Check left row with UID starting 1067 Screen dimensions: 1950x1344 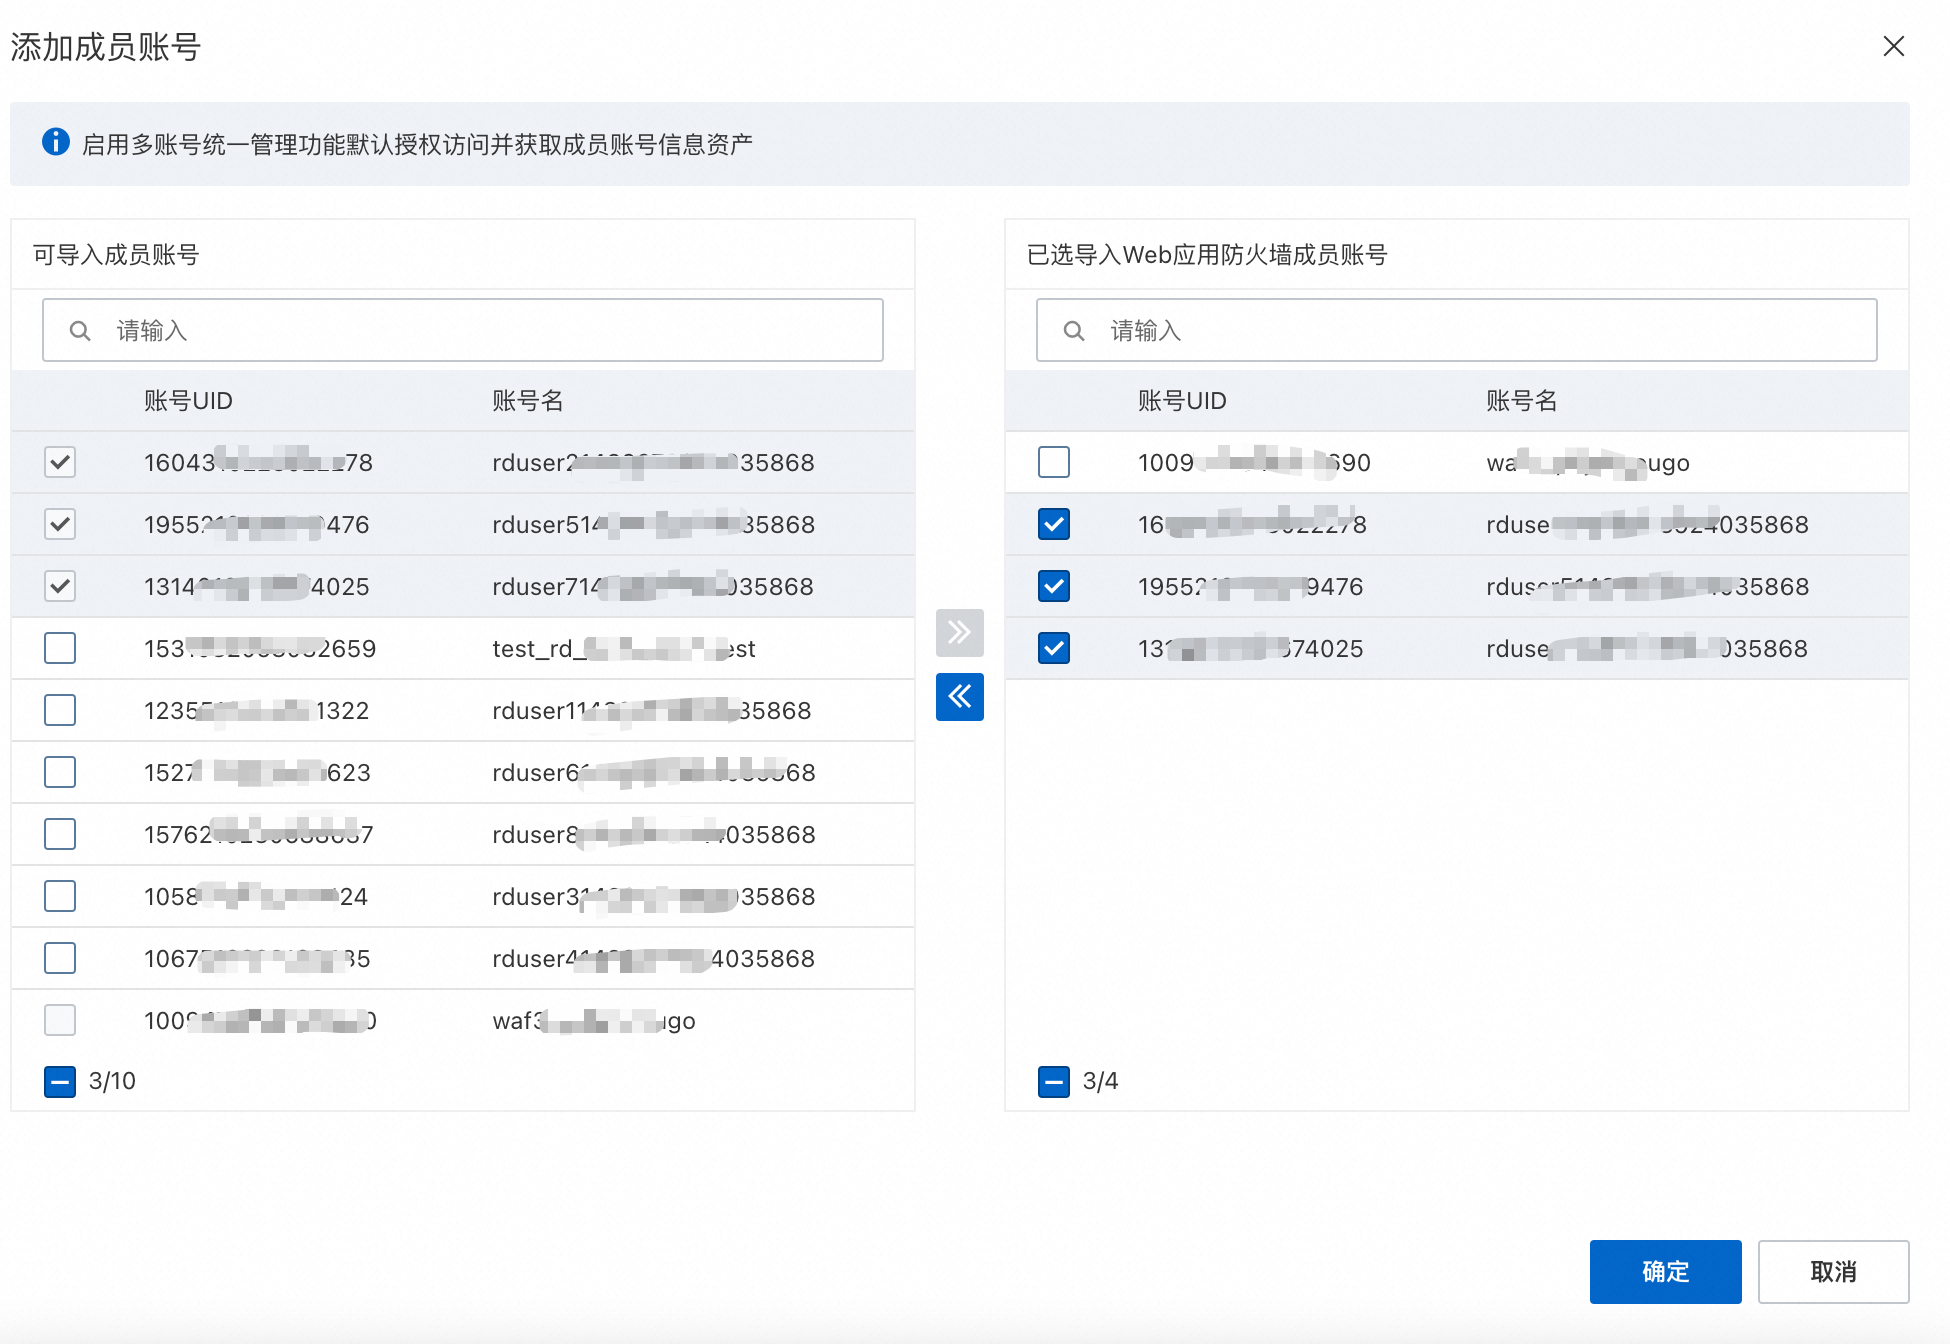click(60, 958)
